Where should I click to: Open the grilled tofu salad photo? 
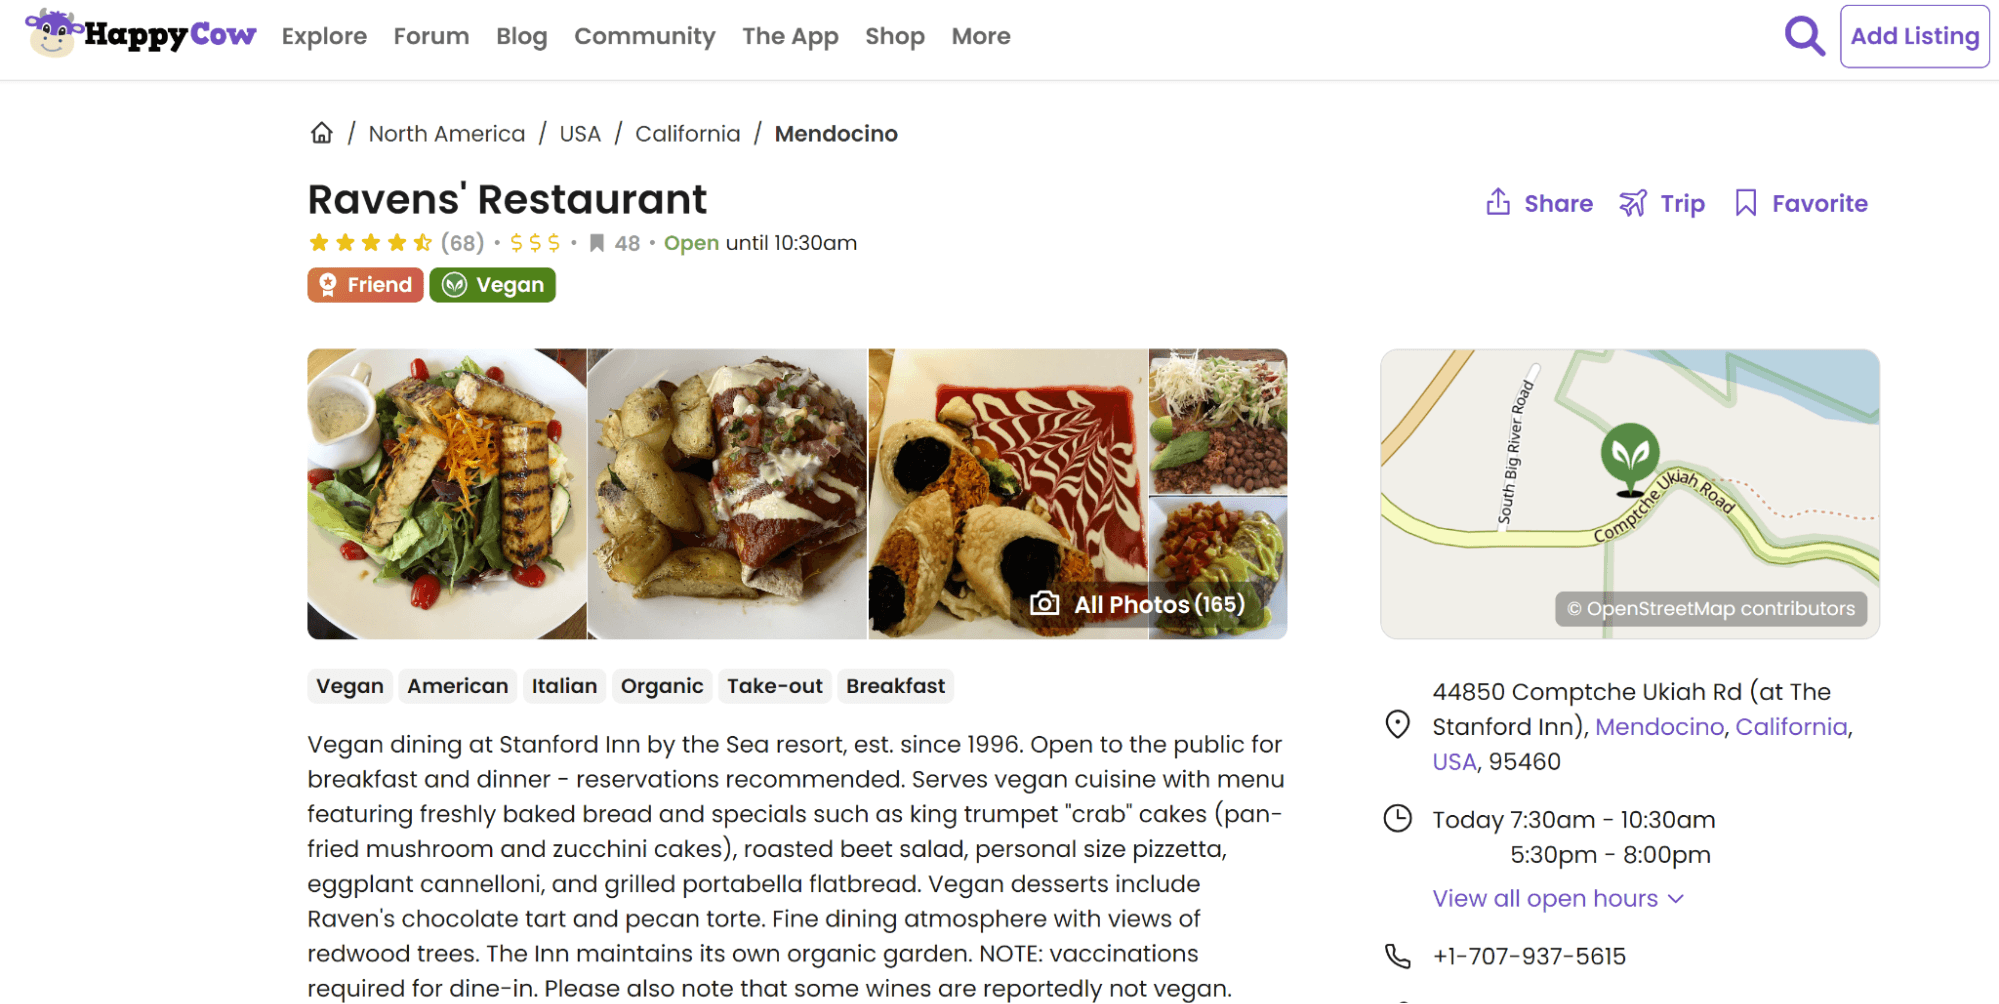coord(447,493)
